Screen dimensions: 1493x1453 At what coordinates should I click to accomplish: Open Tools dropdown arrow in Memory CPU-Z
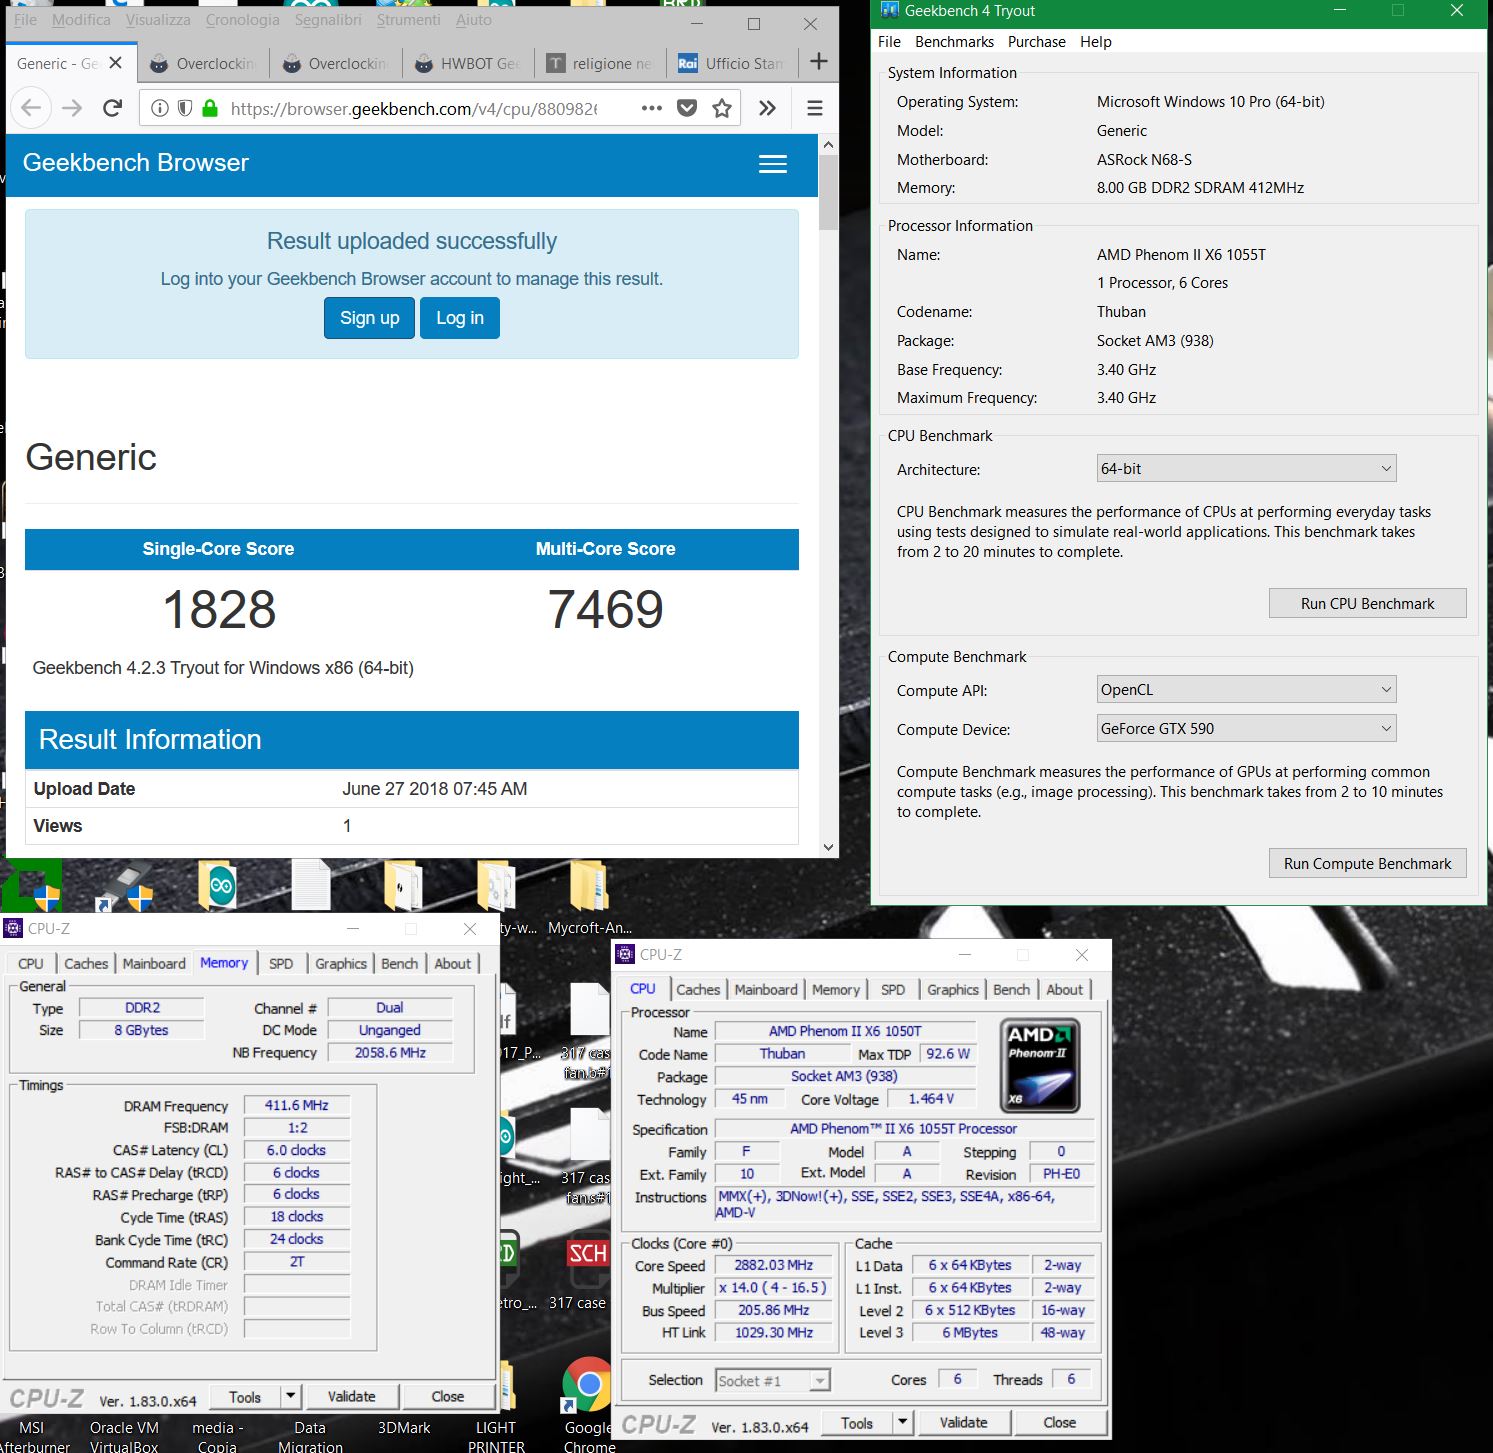tap(290, 1396)
